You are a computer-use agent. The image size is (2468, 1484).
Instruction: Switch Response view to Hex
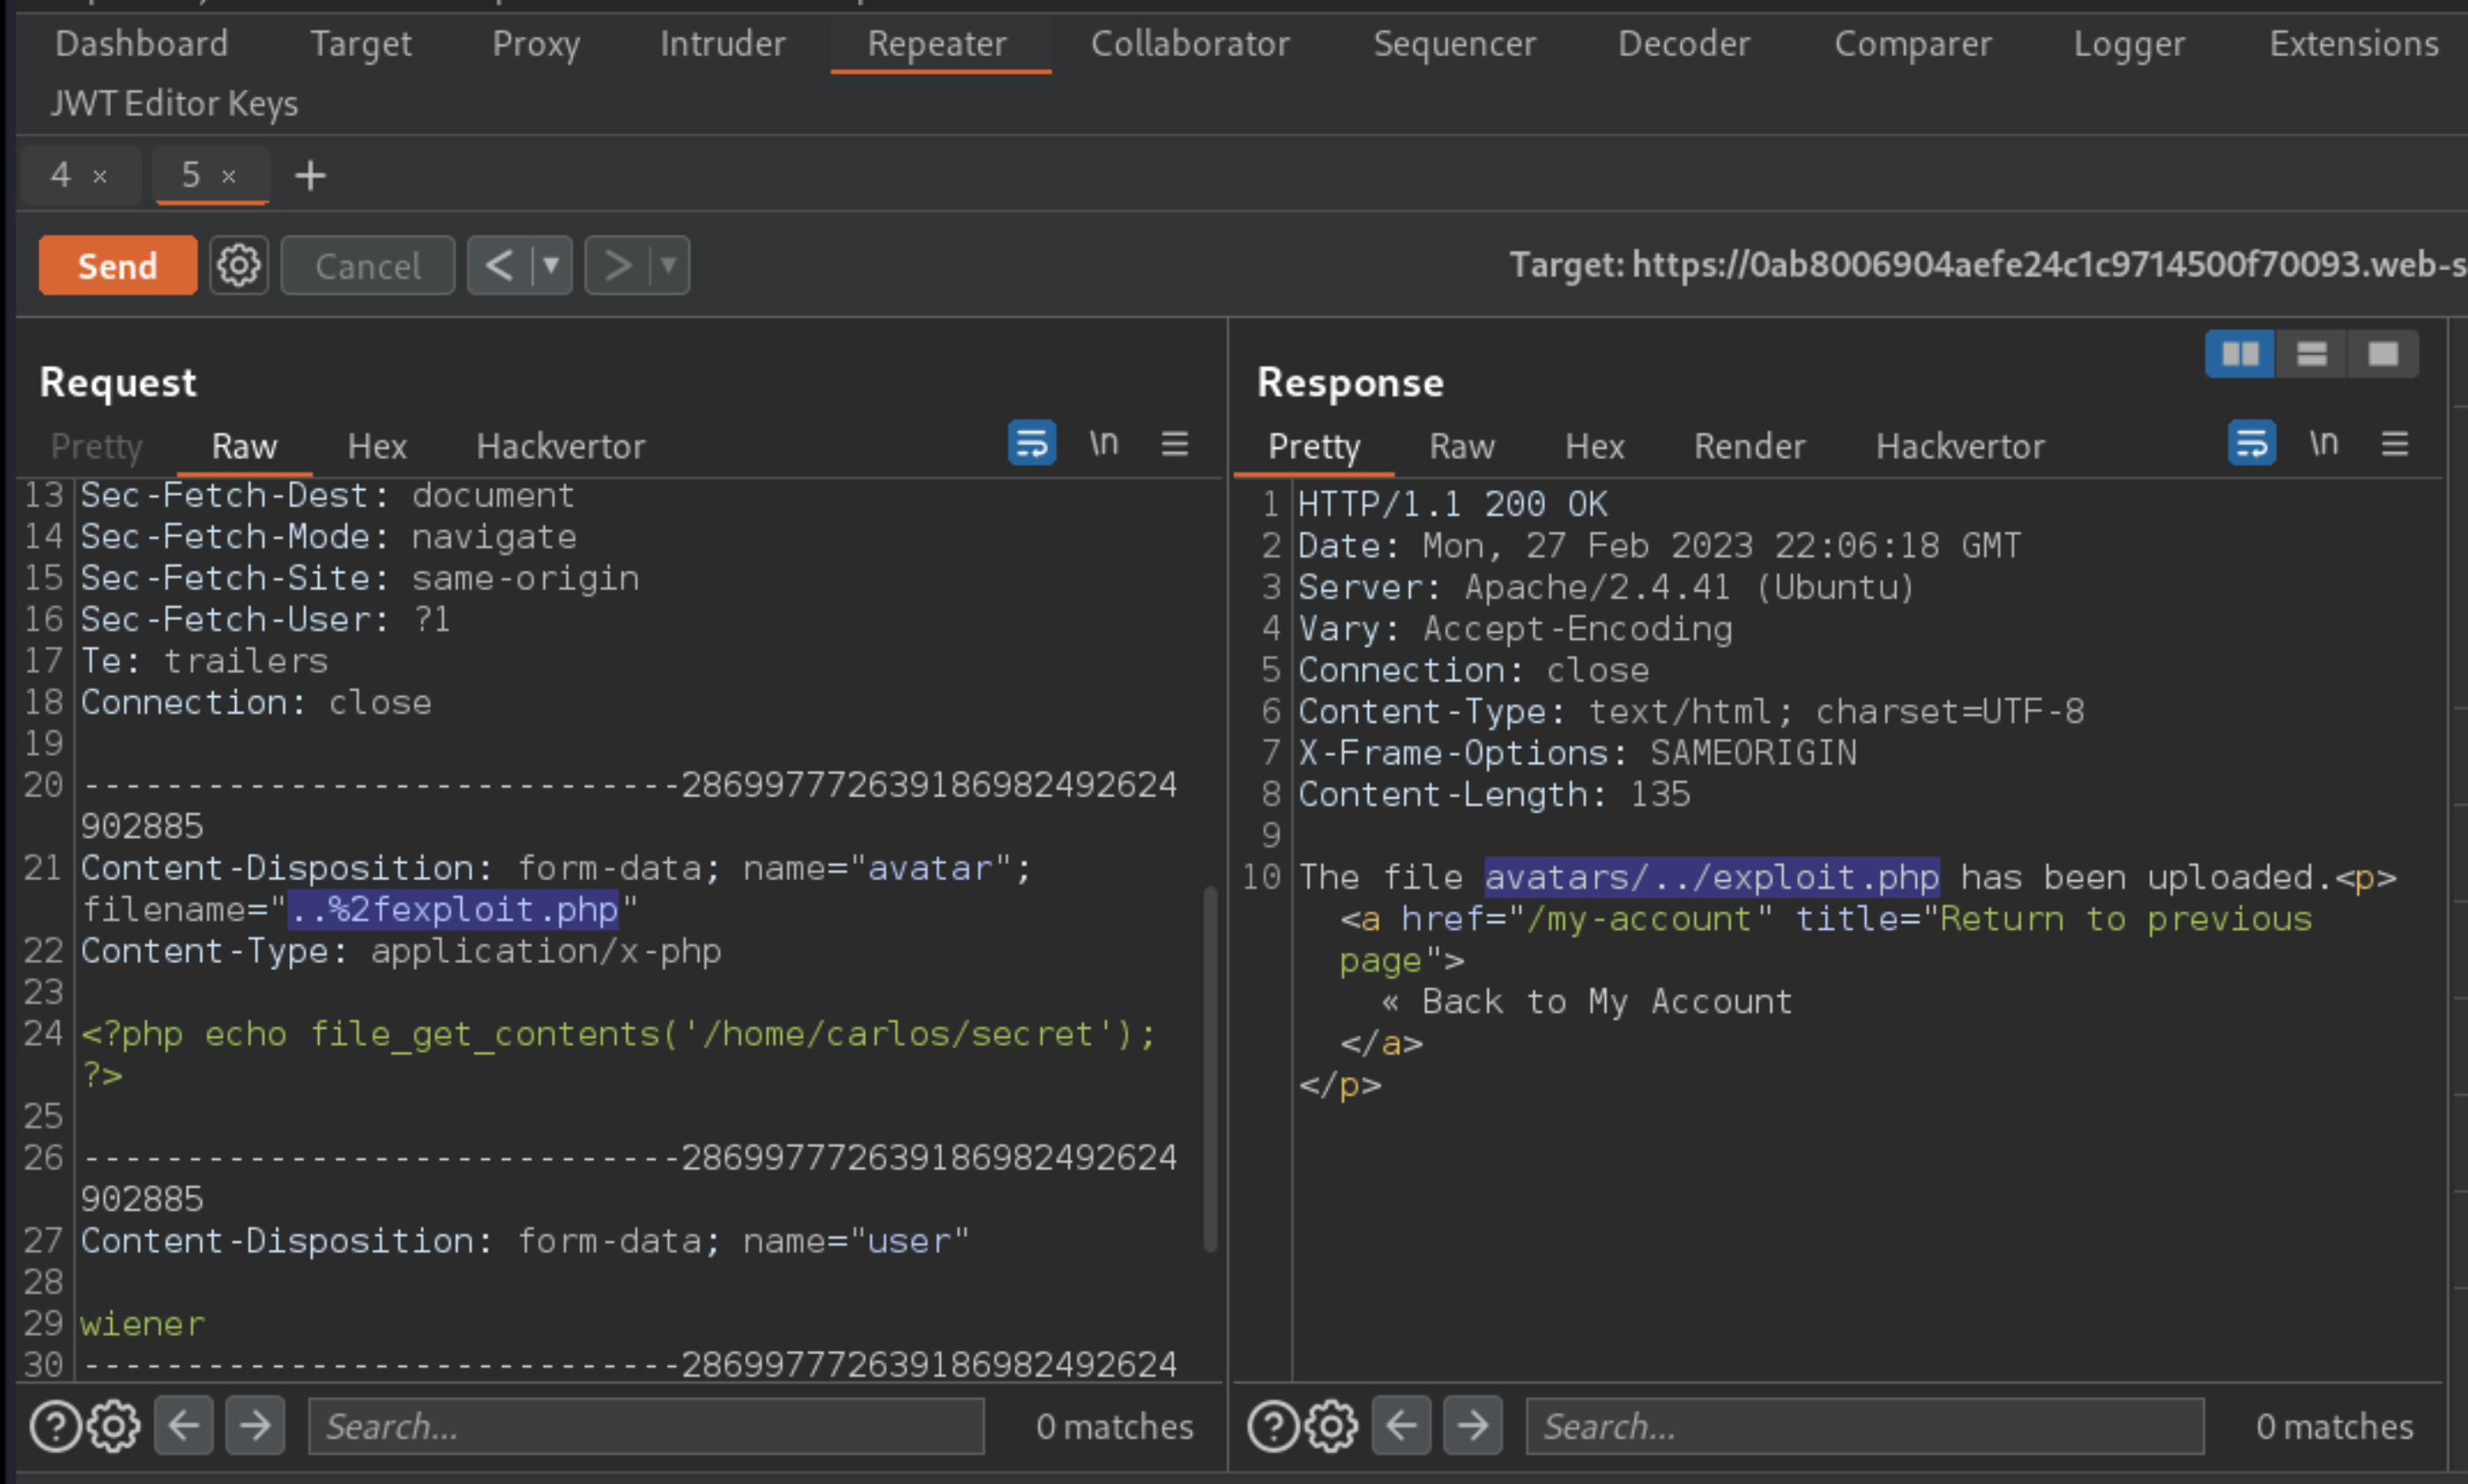point(1595,447)
